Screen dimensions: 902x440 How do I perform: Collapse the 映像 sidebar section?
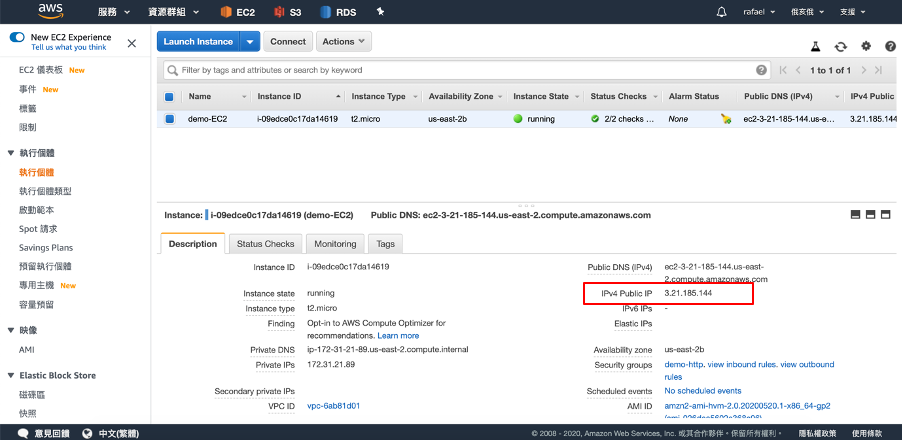tap(10, 330)
